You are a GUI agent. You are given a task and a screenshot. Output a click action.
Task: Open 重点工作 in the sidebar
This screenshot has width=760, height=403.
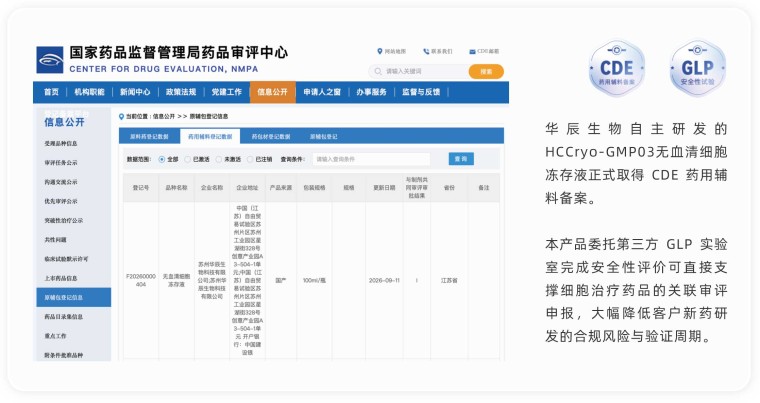pyautogui.click(x=55, y=336)
